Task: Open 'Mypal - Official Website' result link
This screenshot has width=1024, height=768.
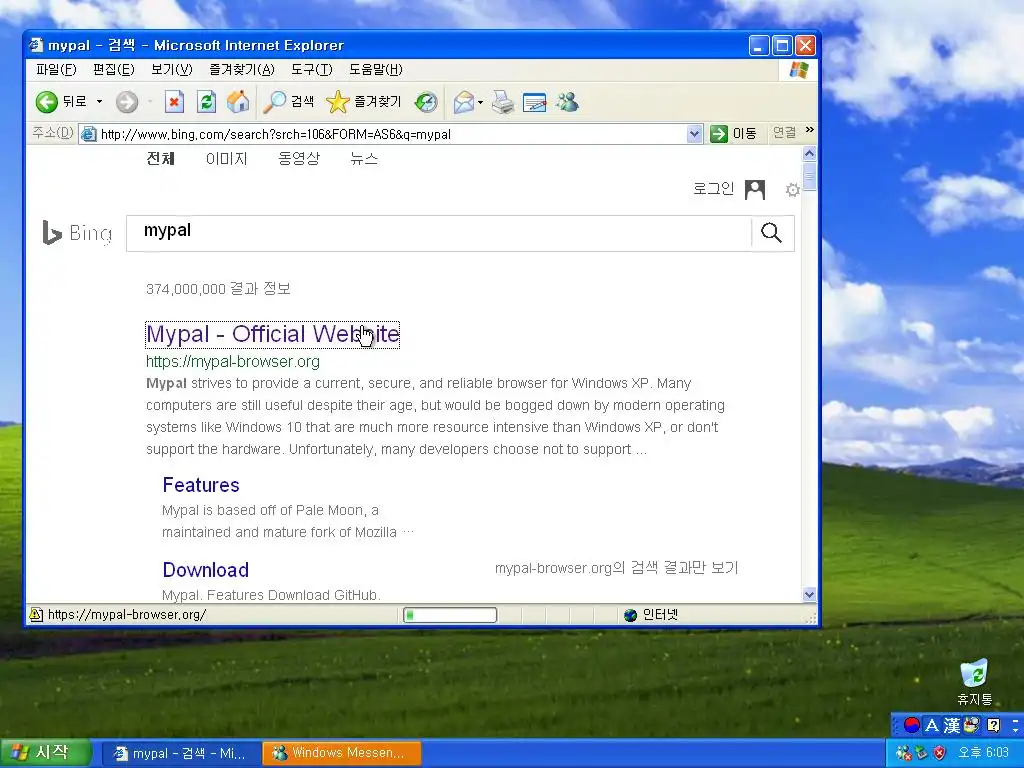Action: [x=272, y=334]
